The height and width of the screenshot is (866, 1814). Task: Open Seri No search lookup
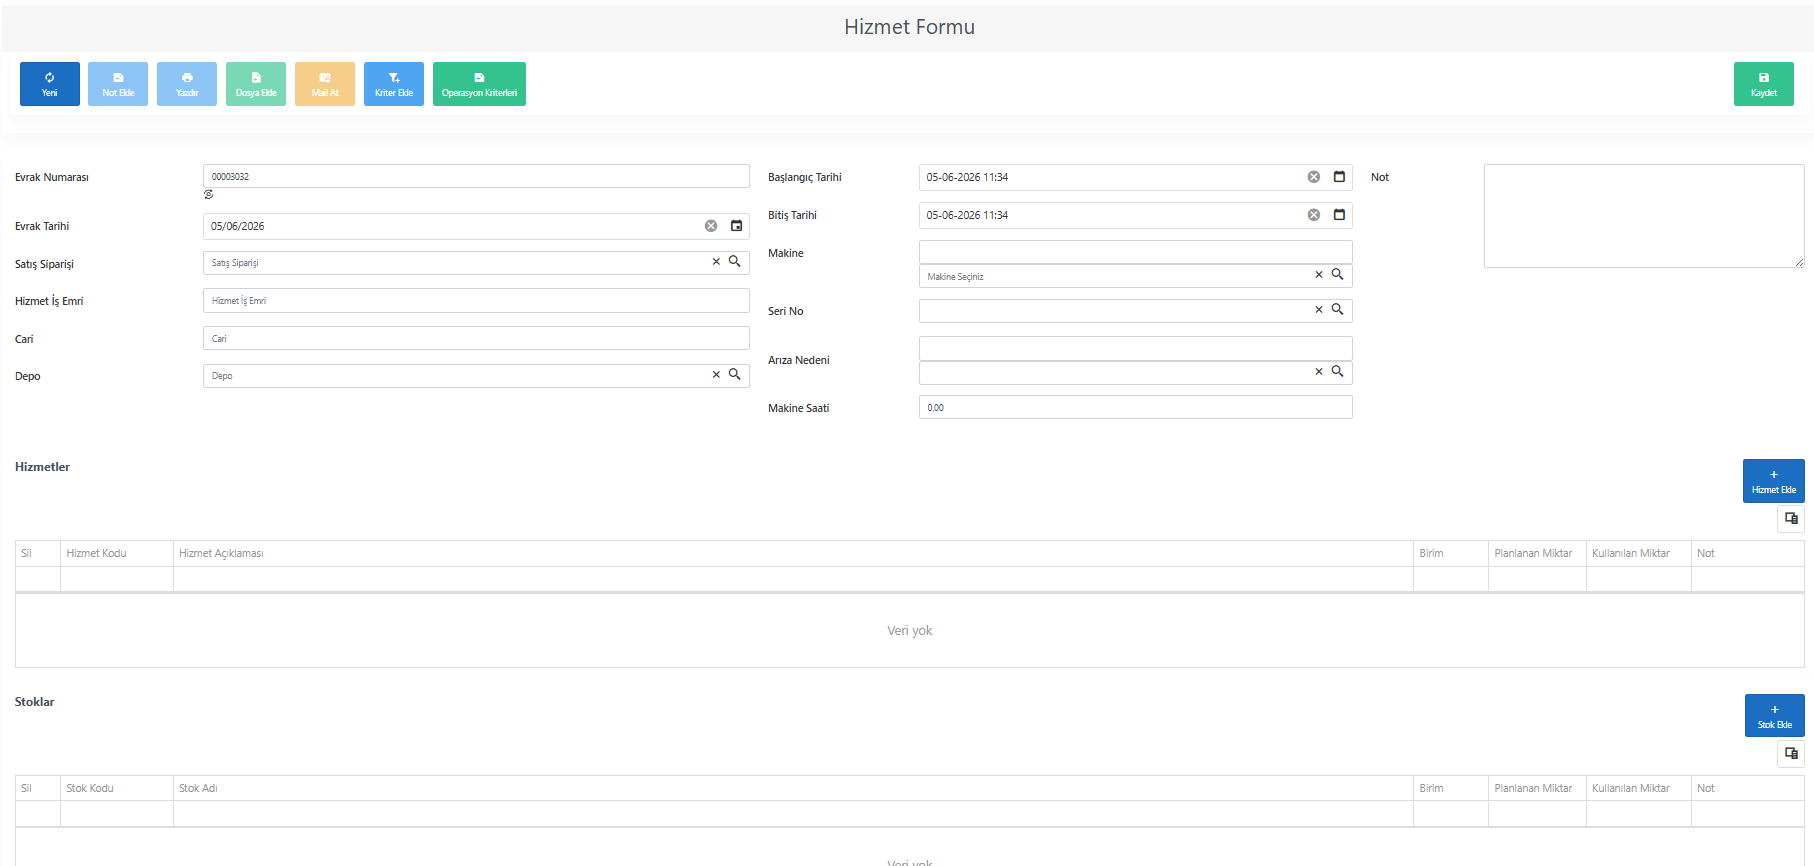click(1338, 310)
